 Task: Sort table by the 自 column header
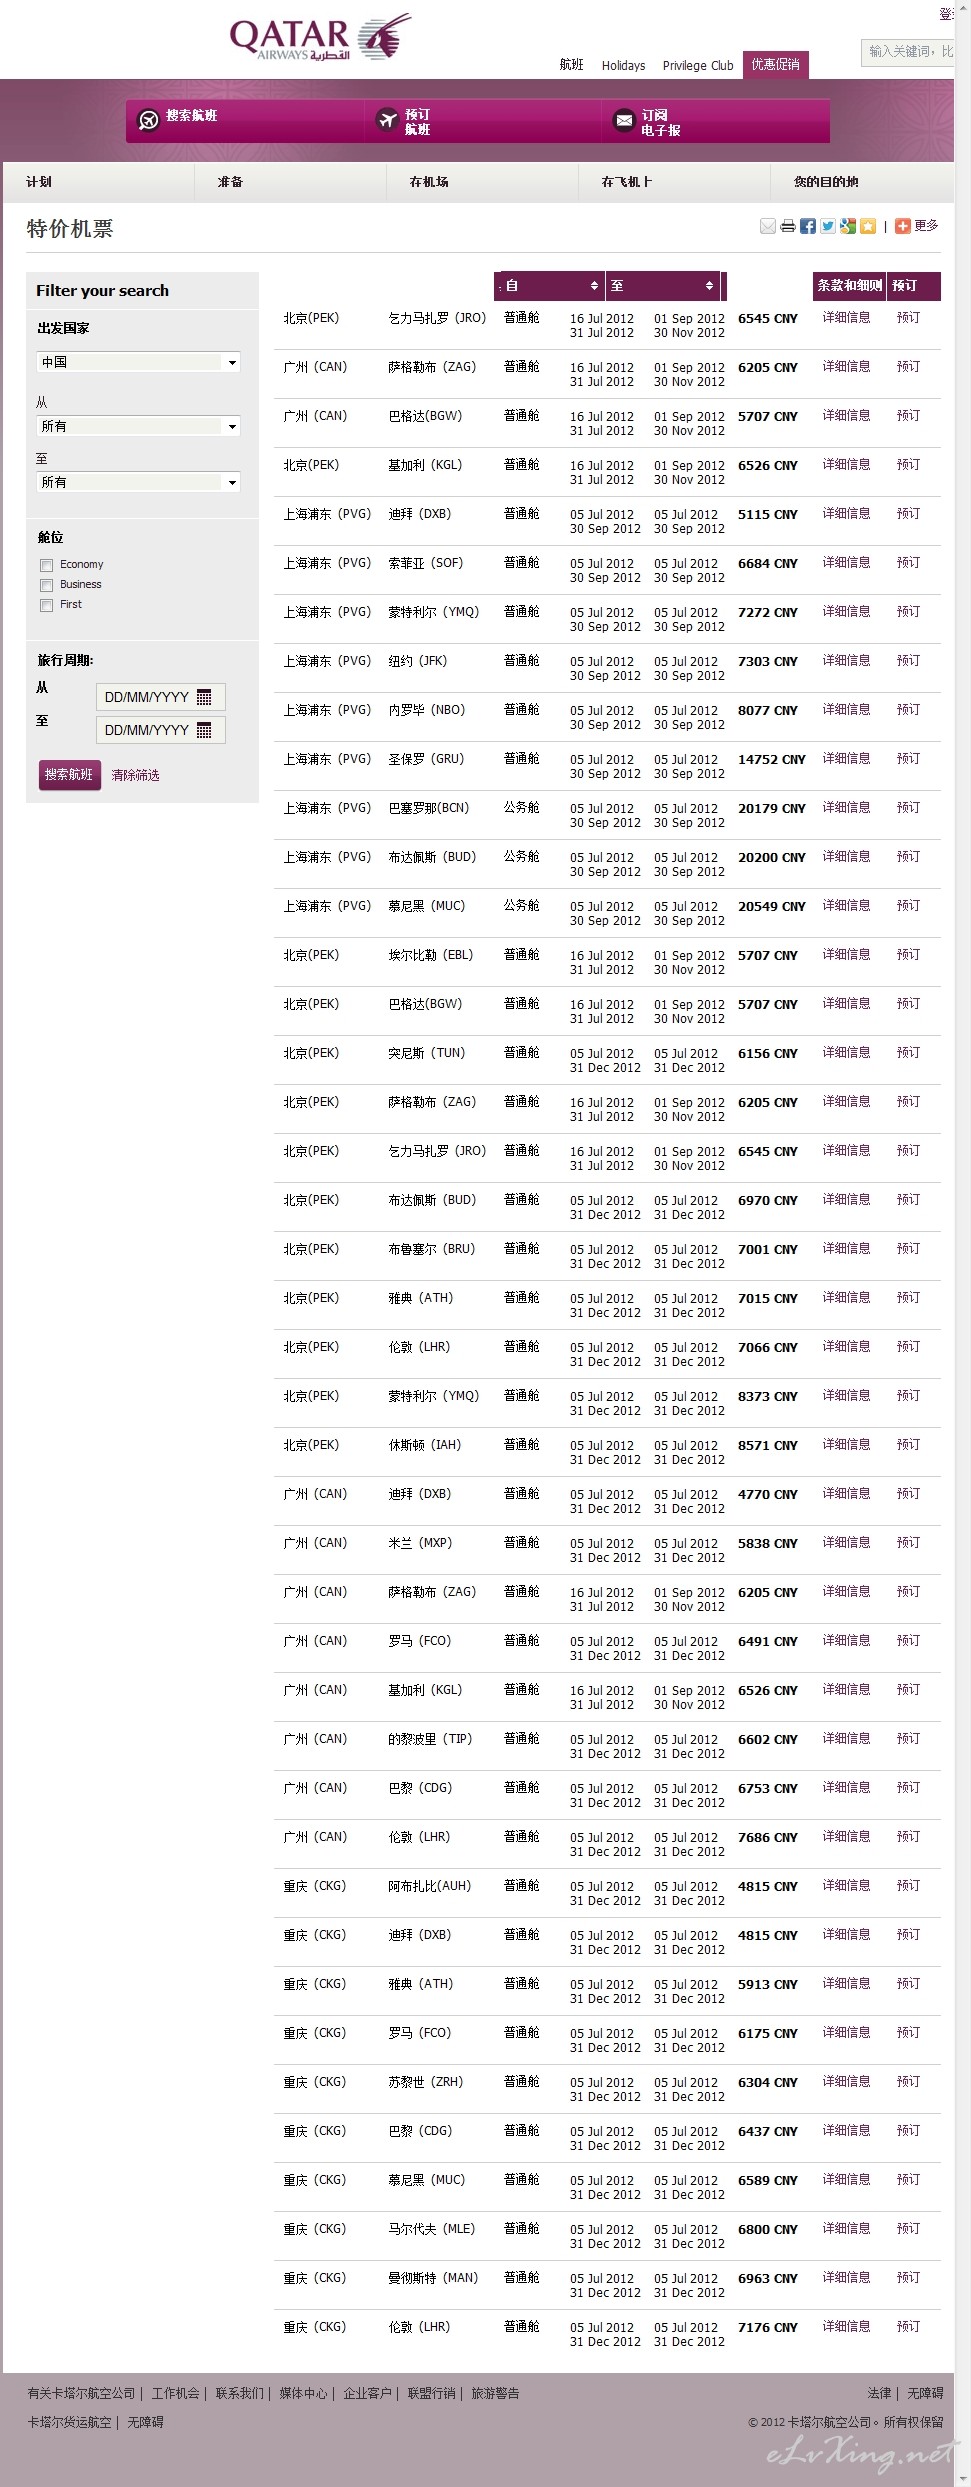click(x=550, y=286)
